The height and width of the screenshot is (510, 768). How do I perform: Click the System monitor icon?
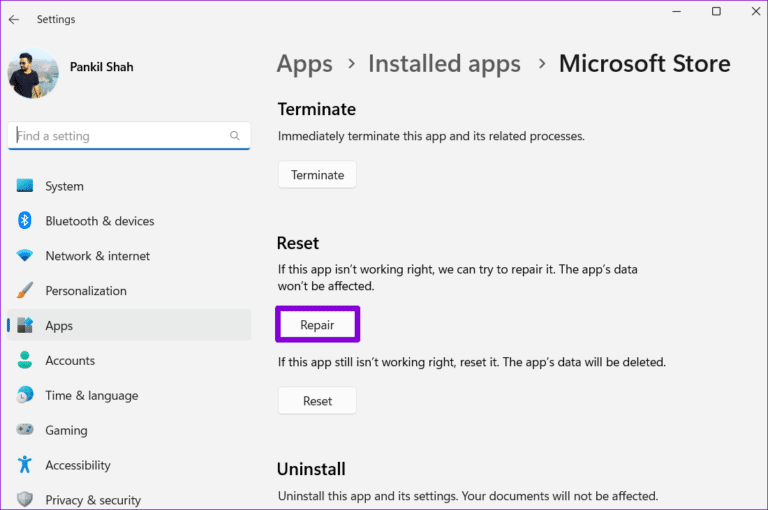coord(25,186)
